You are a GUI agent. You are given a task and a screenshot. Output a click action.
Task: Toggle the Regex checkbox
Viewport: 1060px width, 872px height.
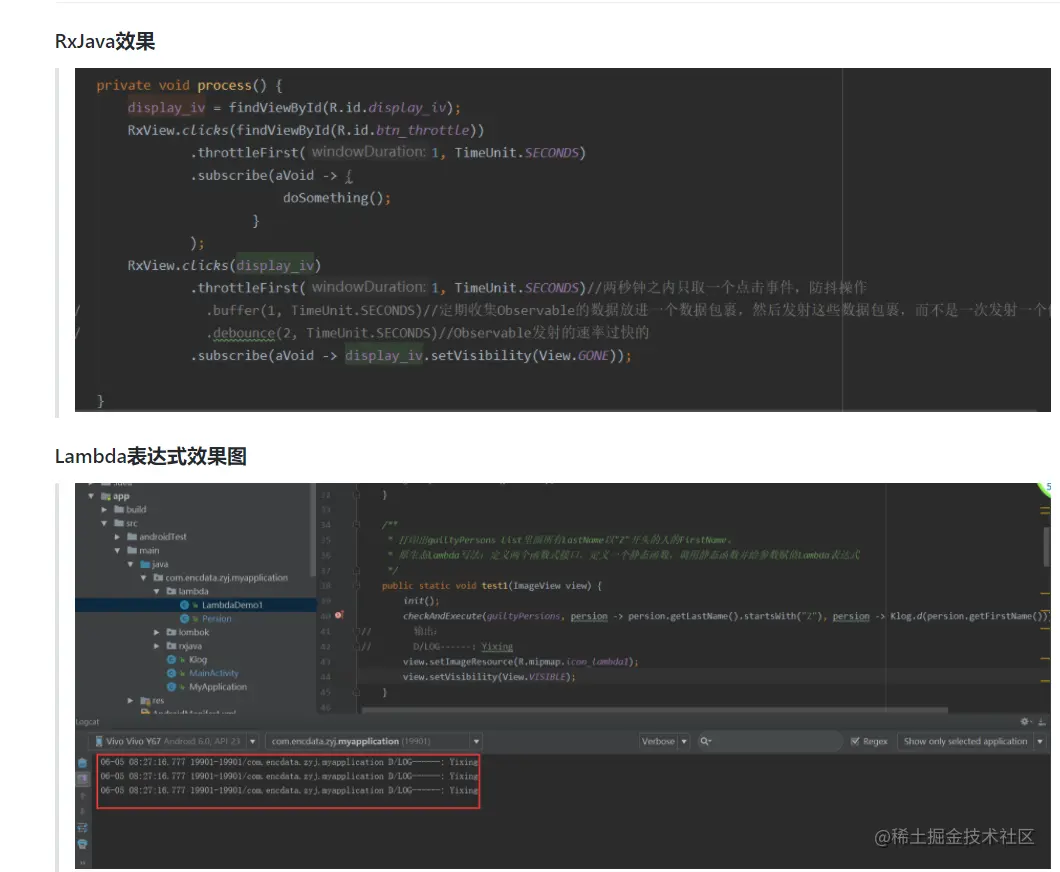855,742
